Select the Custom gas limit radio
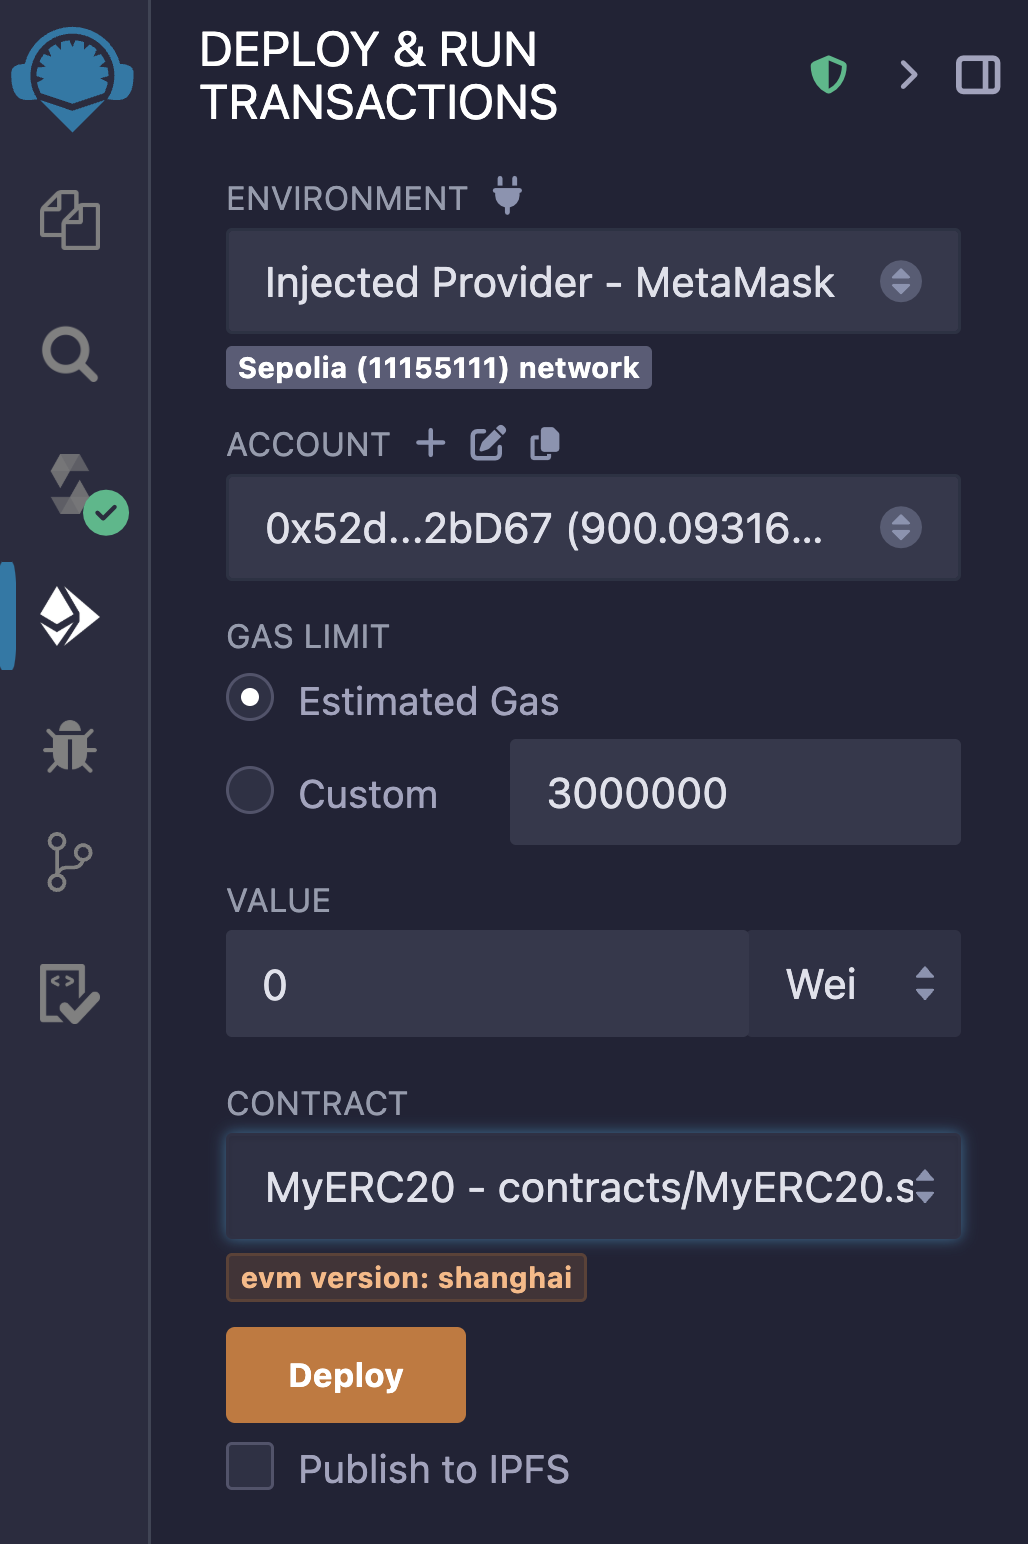Screen dimensions: 1028x1544 click(250, 791)
